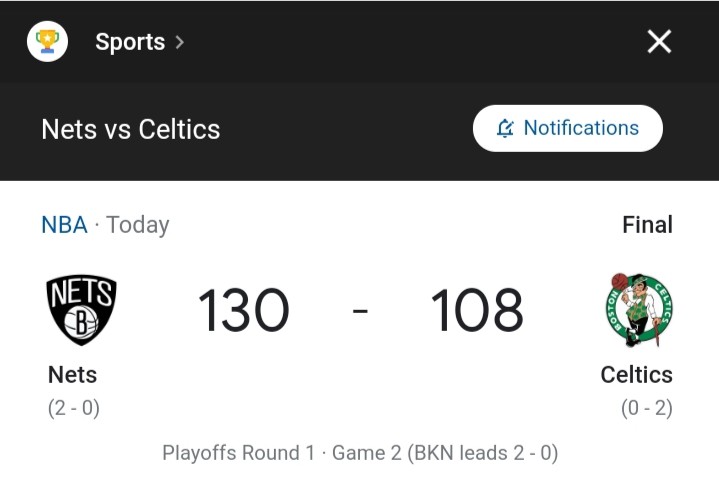
Task: Open Playoffs Round 1 Game 2 info
Action: coord(360,453)
